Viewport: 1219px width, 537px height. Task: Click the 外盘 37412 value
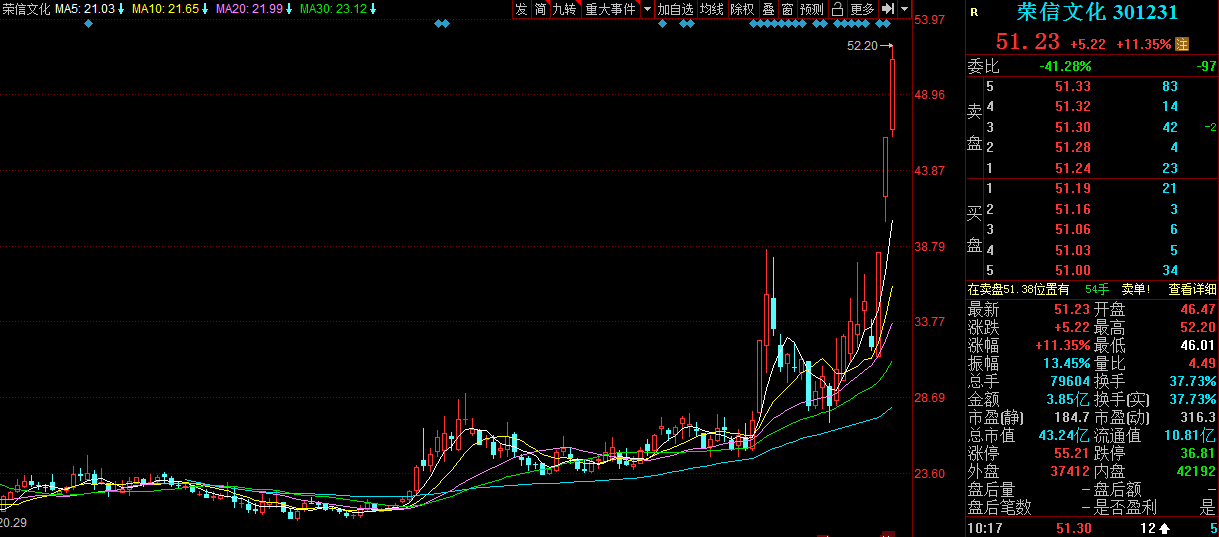(1071, 471)
